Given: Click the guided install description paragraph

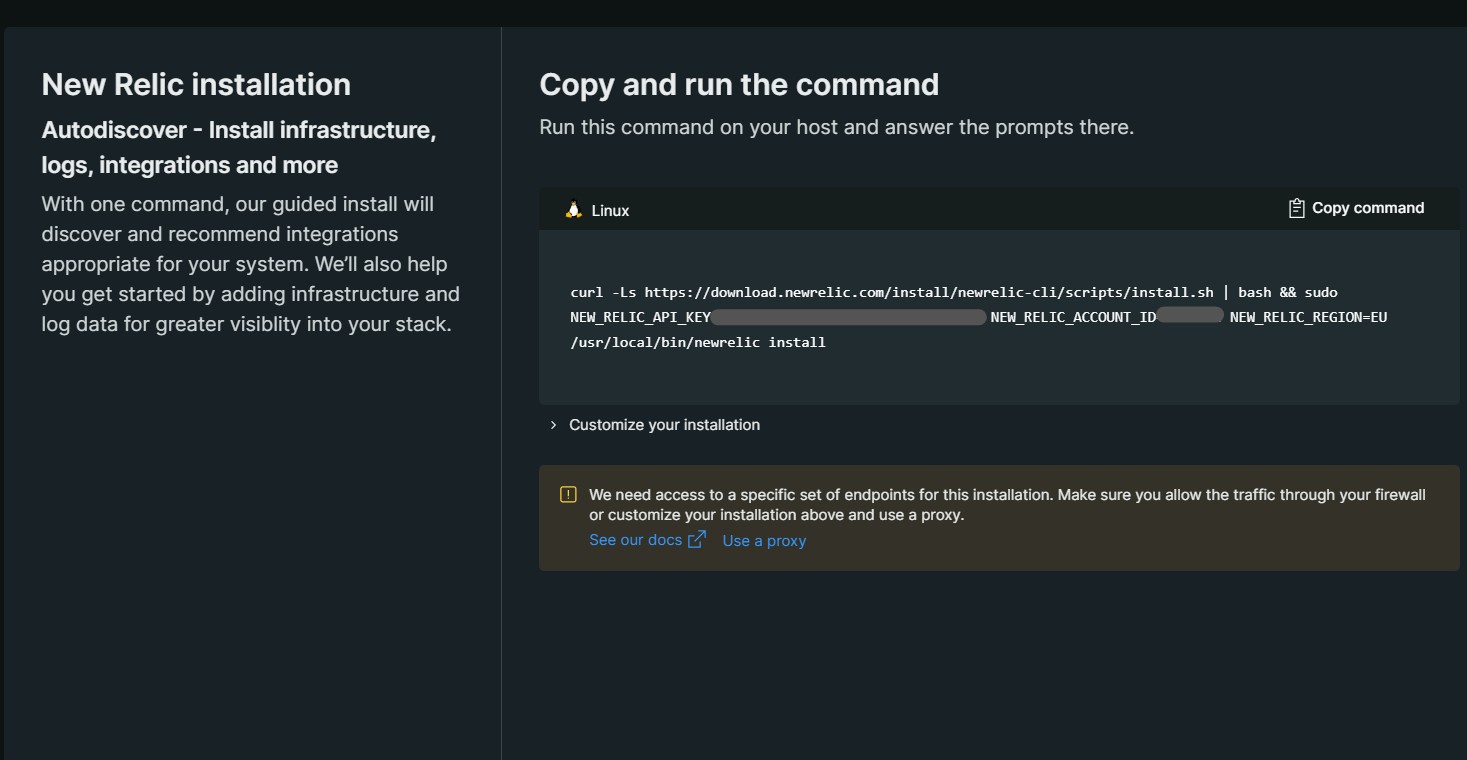Looking at the screenshot, I should tap(251, 264).
